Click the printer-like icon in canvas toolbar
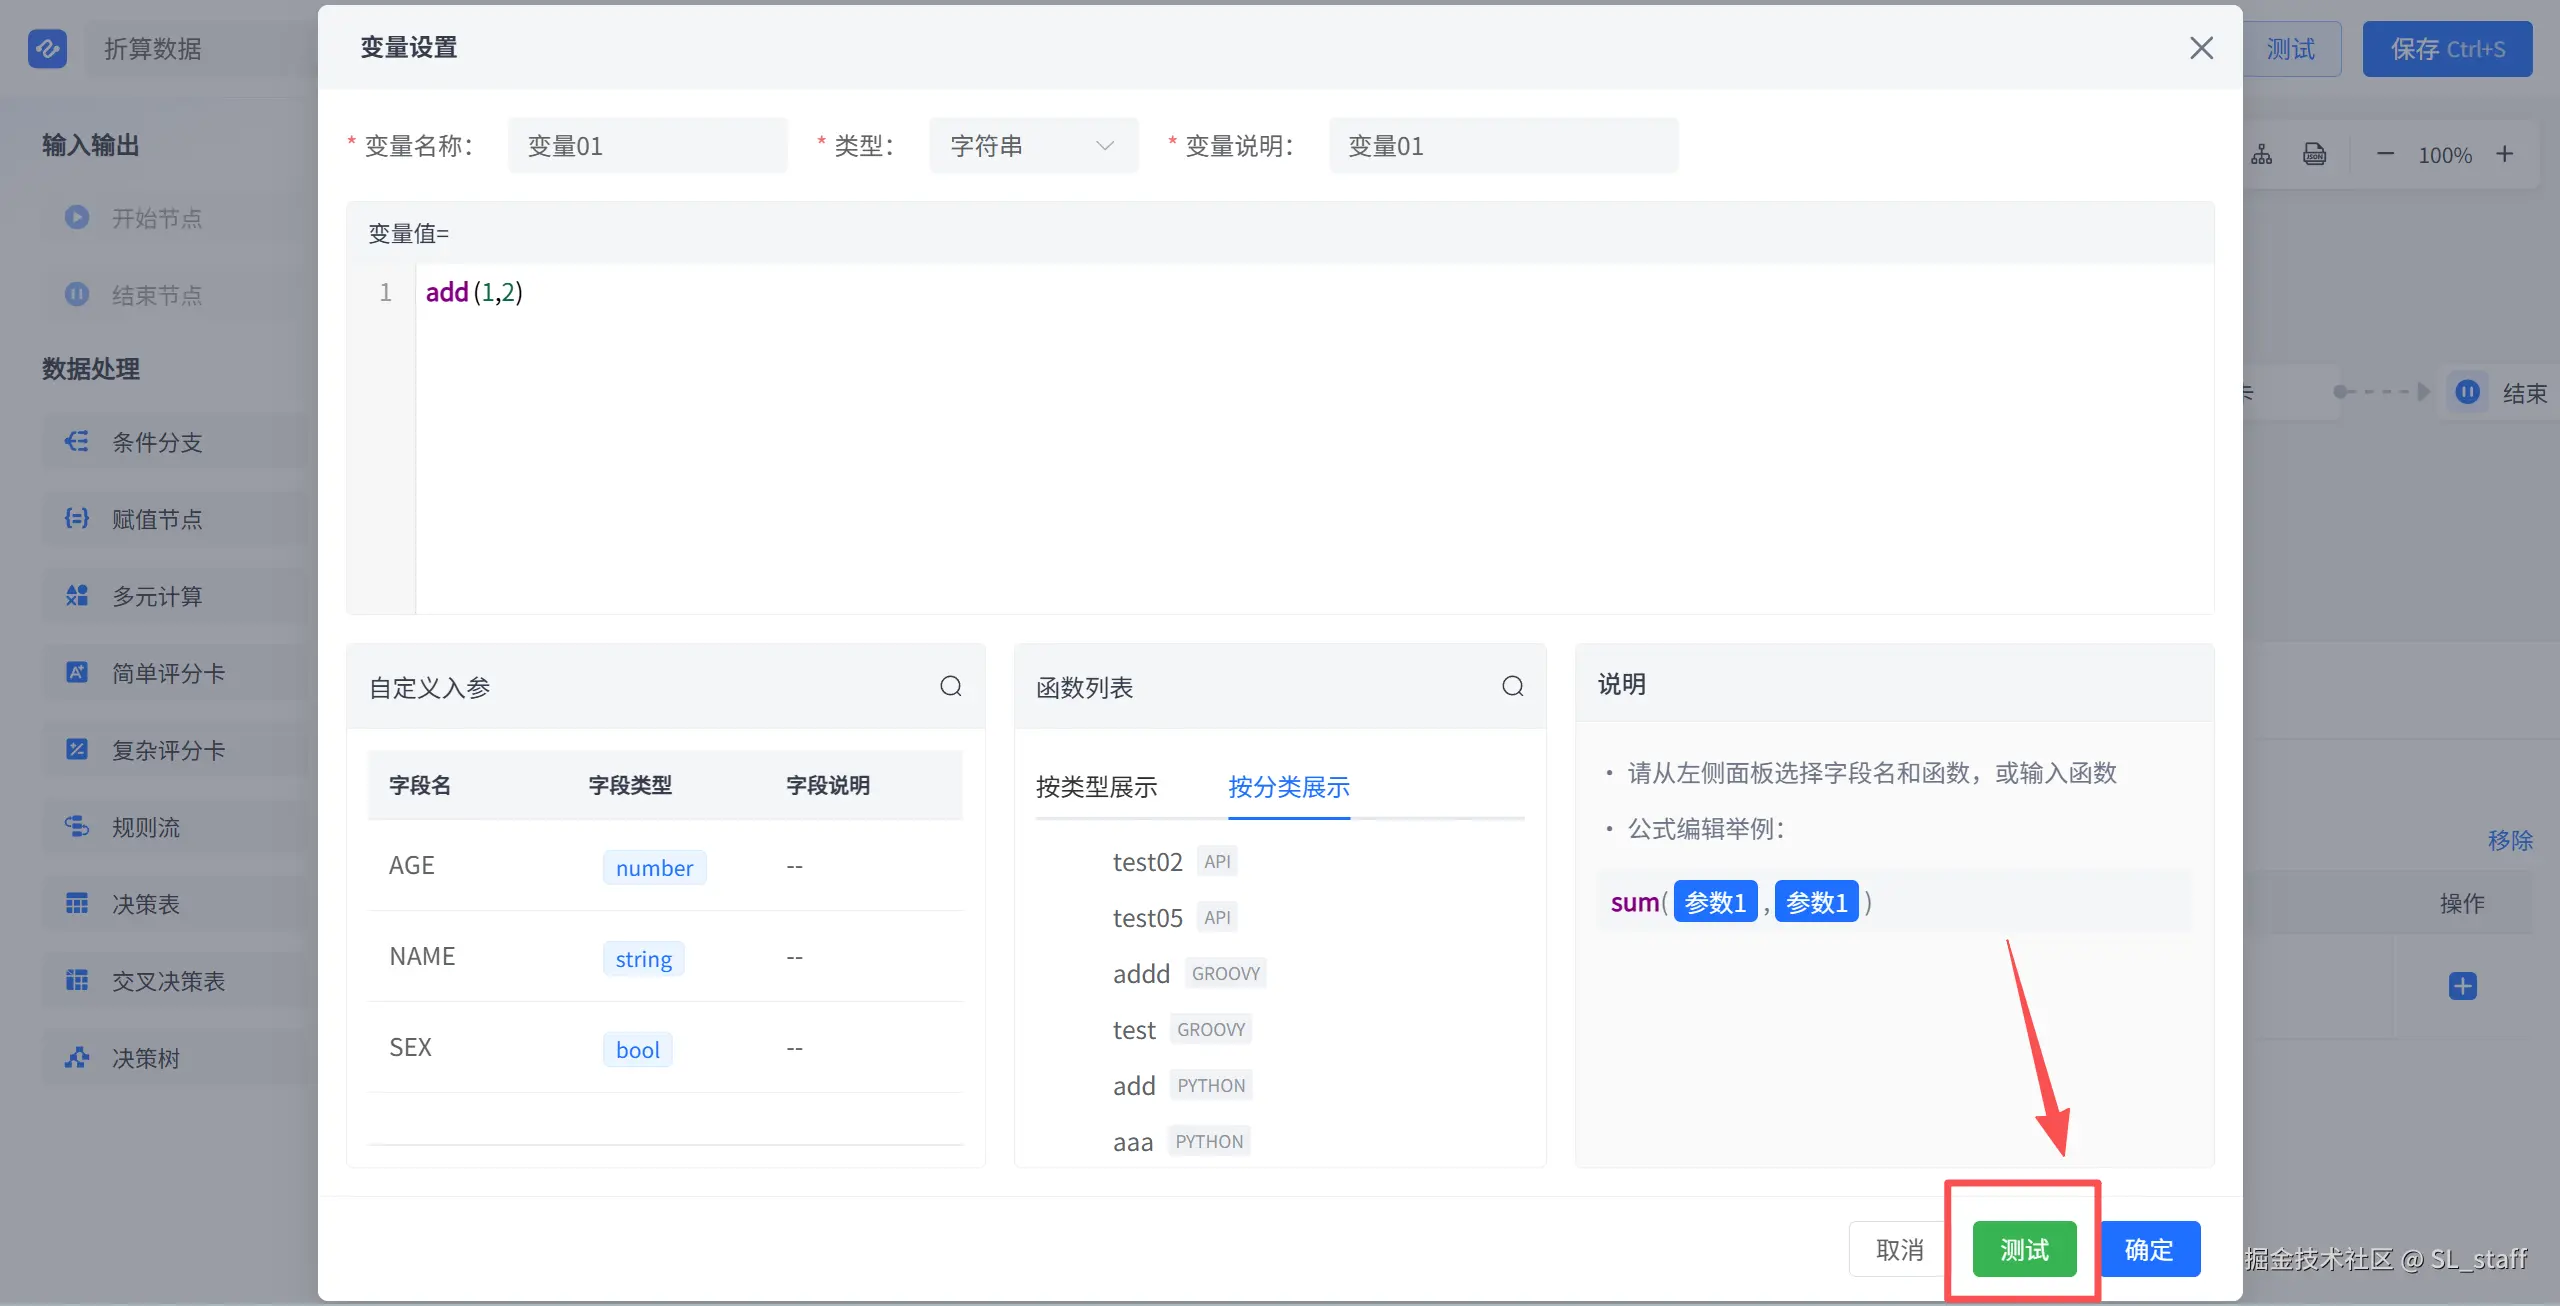2560x1306 pixels. [2314, 155]
